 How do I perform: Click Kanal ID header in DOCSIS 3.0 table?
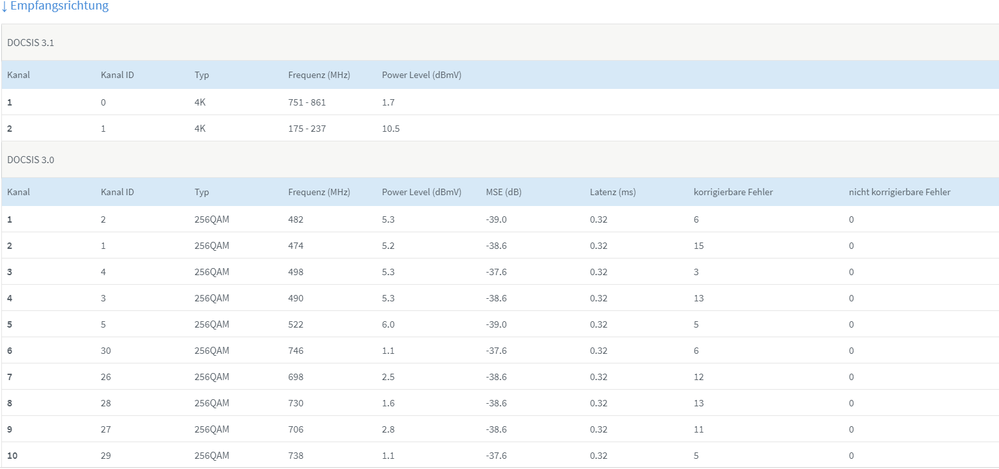pos(117,192)
